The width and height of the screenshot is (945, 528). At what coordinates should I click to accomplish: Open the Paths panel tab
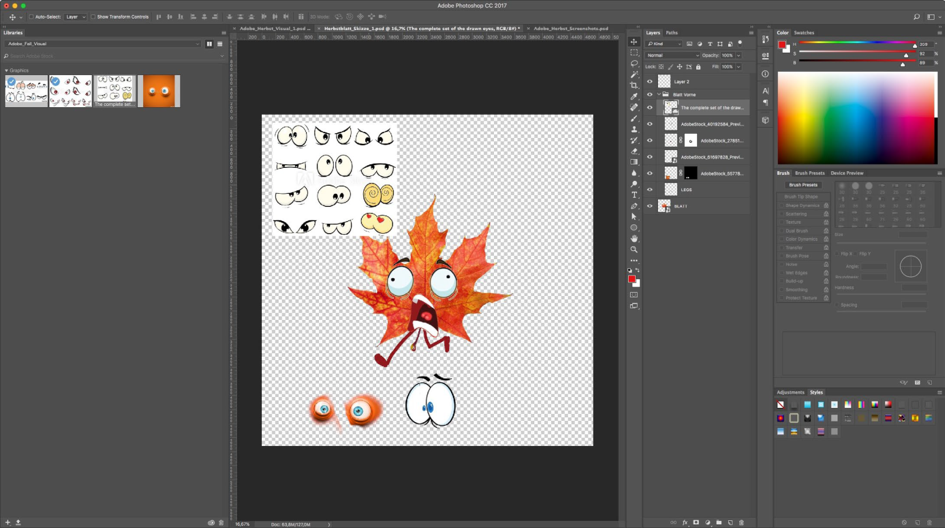(x=672, y=33)
